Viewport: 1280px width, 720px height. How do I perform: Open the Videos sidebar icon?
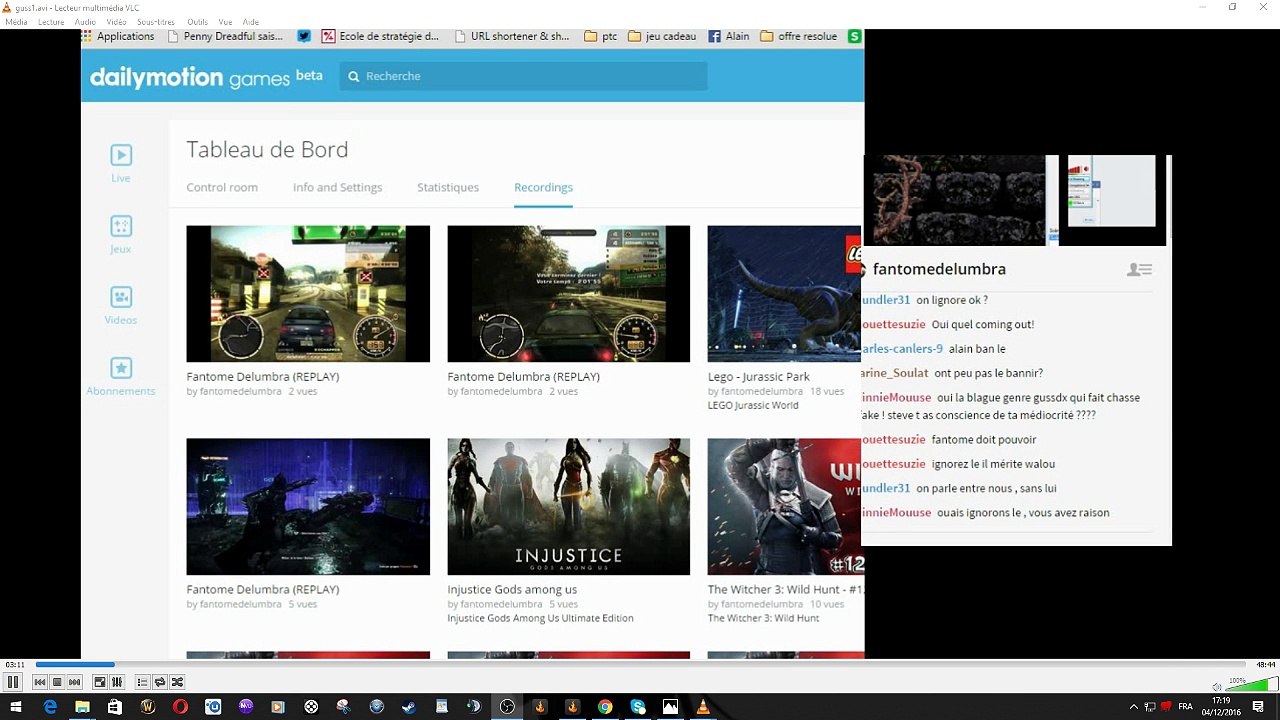click(121, 305)
